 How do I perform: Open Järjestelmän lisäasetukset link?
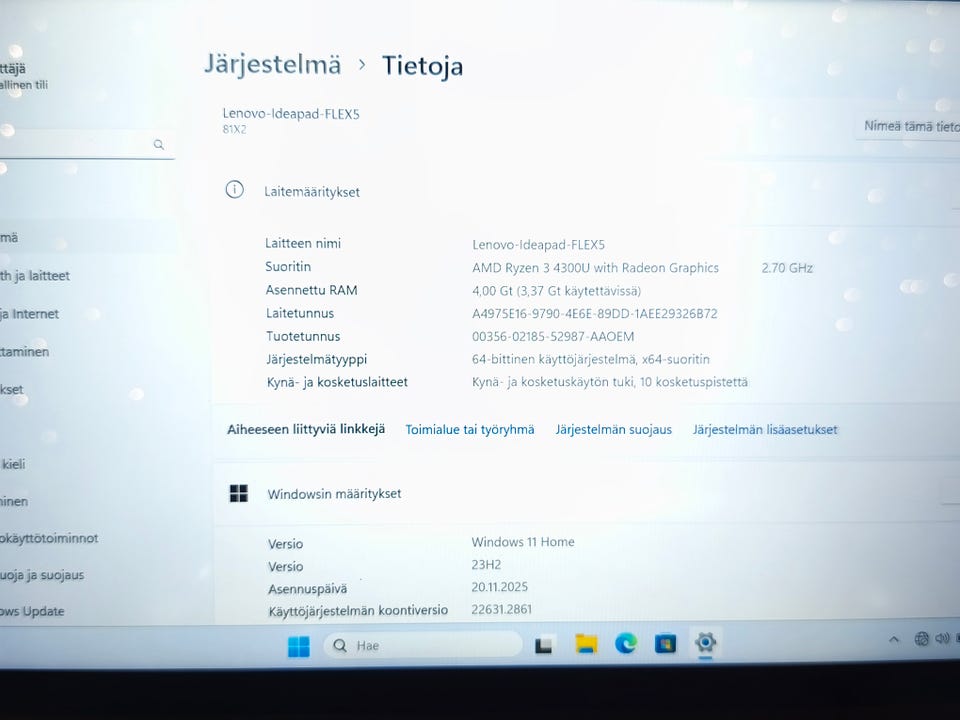click(x=765, y=430)
